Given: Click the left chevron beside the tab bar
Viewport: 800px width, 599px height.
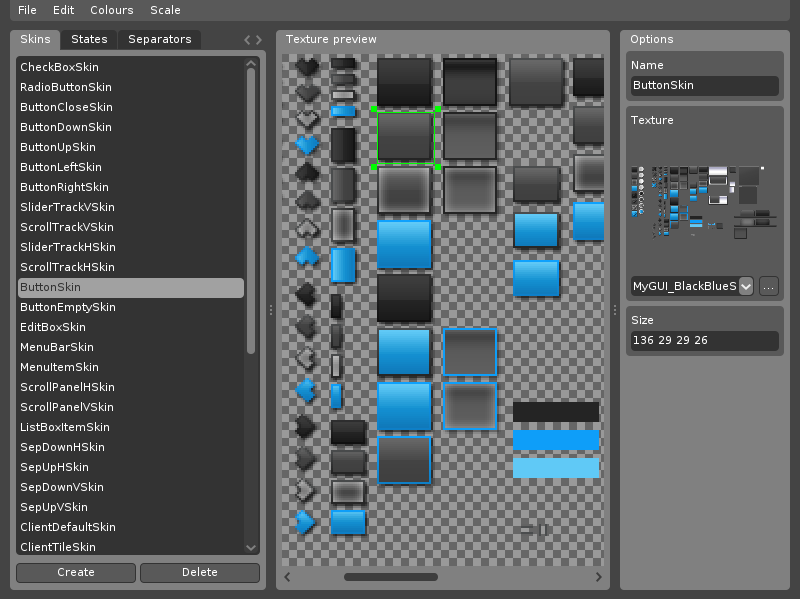Looking at the screenshot, I should point(247,40).
